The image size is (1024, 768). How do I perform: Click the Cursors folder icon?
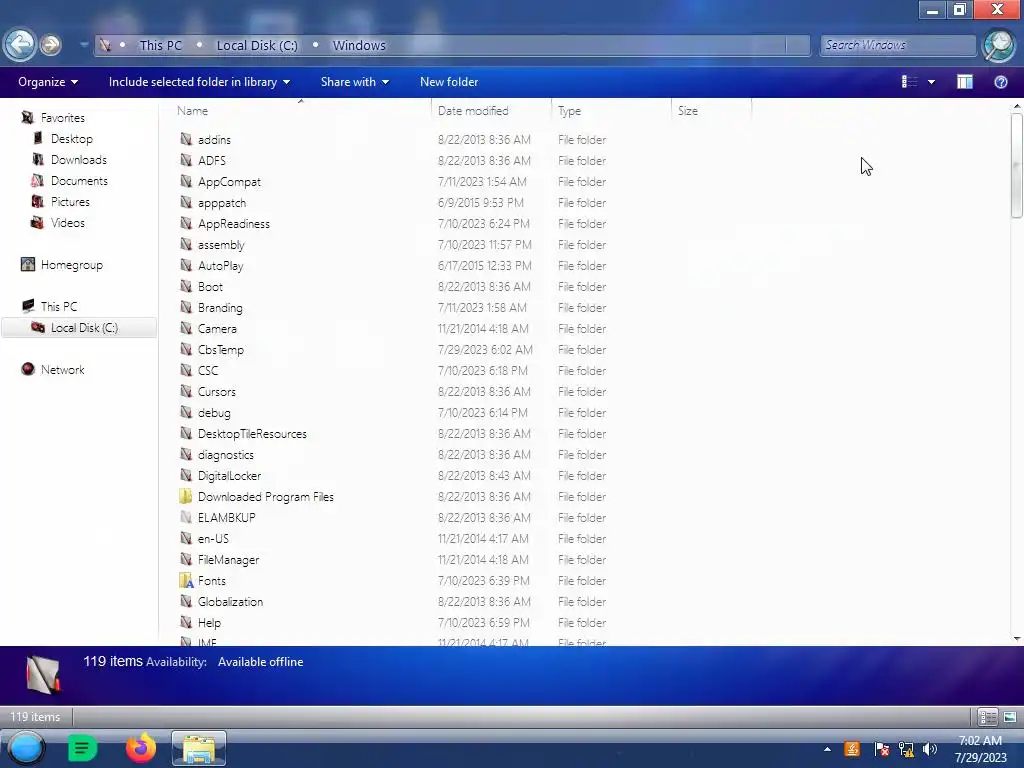point(186,391)
